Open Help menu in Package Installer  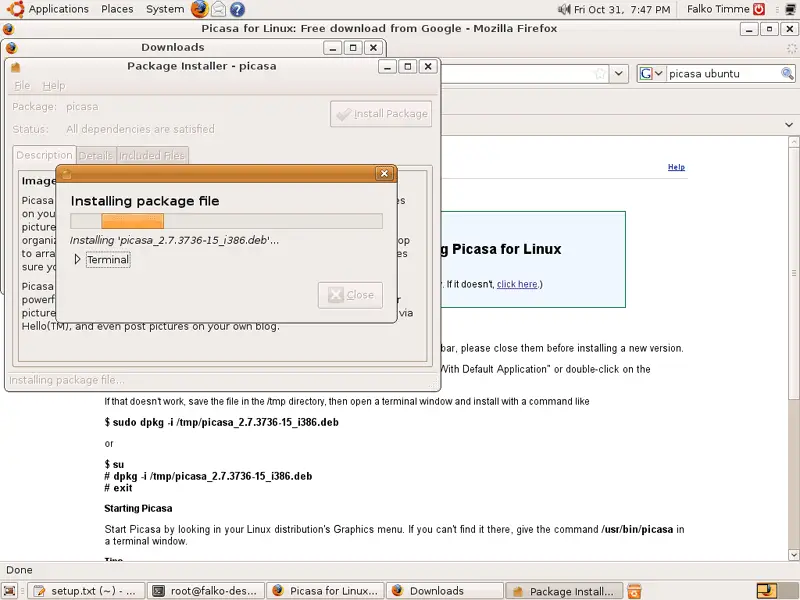pos(54,85)
